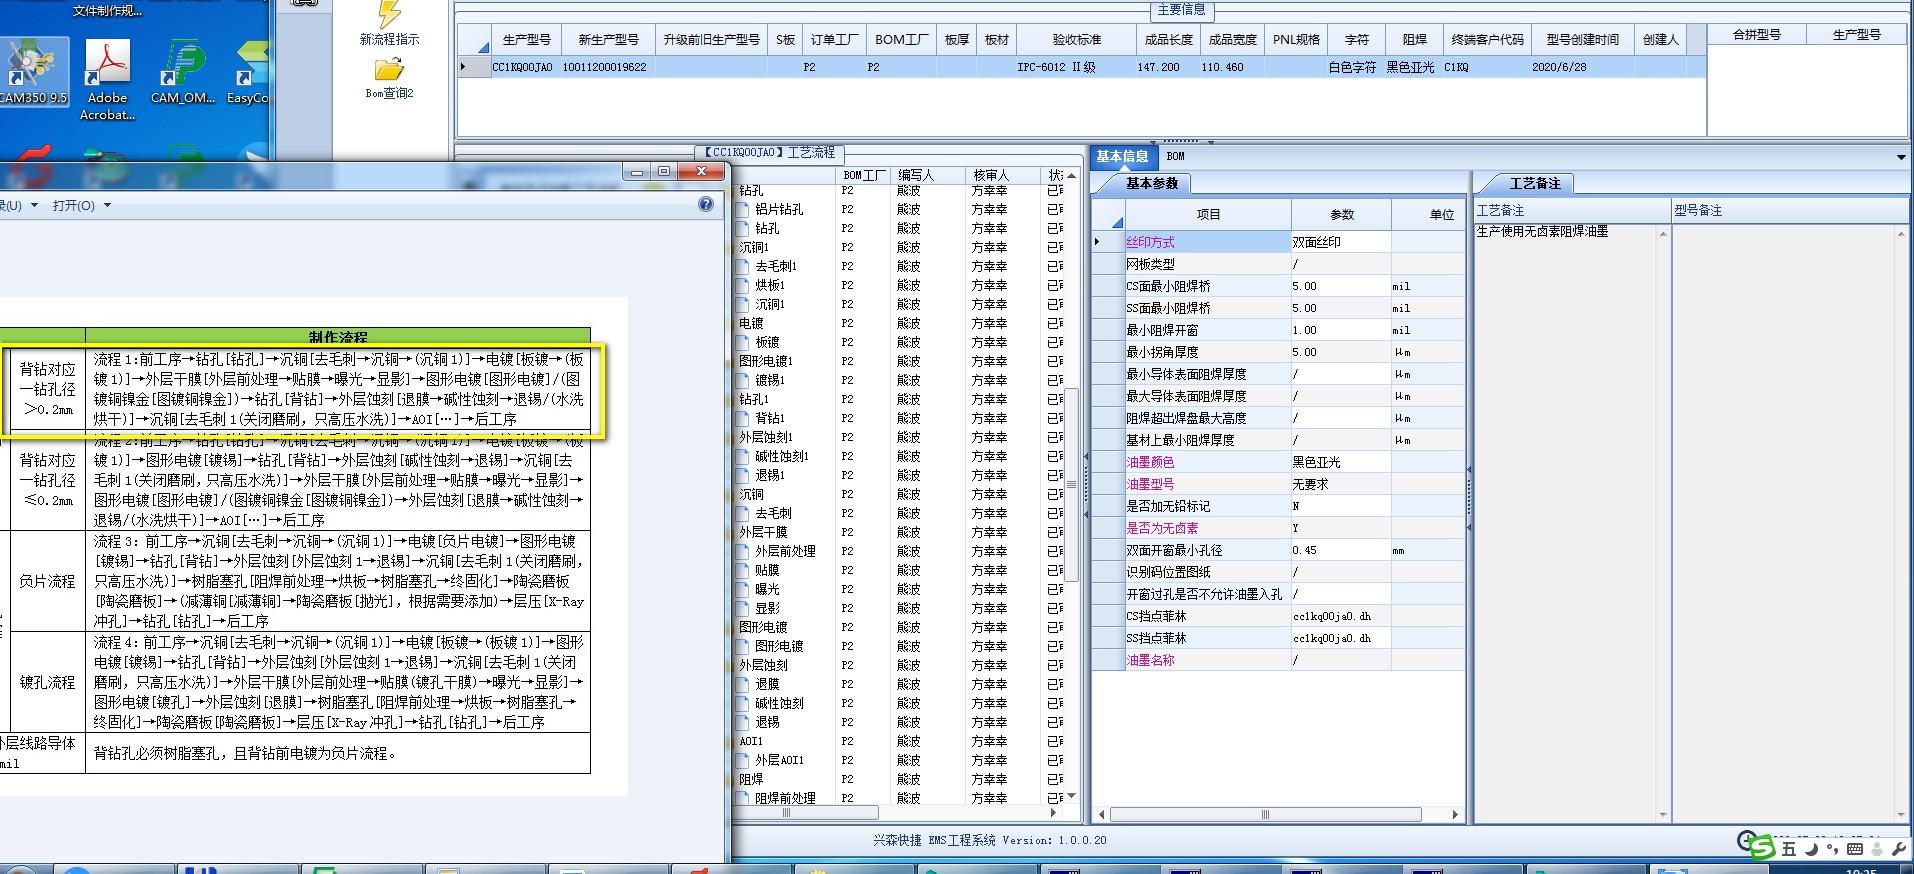Click process list scrollbar up arrow
Image resolution: width=1914 pixels, height=874 pixels.
pyautogui.click(x=1071, y=176)
